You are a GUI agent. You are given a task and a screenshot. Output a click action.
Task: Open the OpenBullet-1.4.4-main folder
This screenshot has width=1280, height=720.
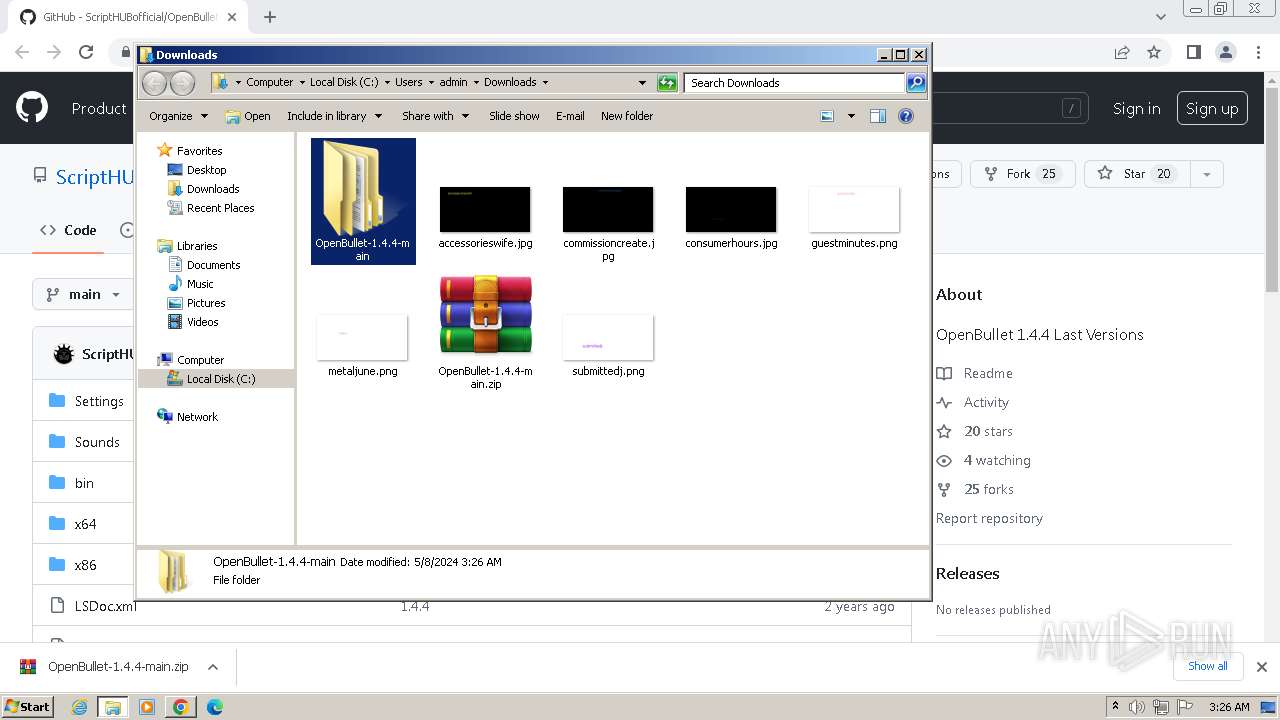363,201
